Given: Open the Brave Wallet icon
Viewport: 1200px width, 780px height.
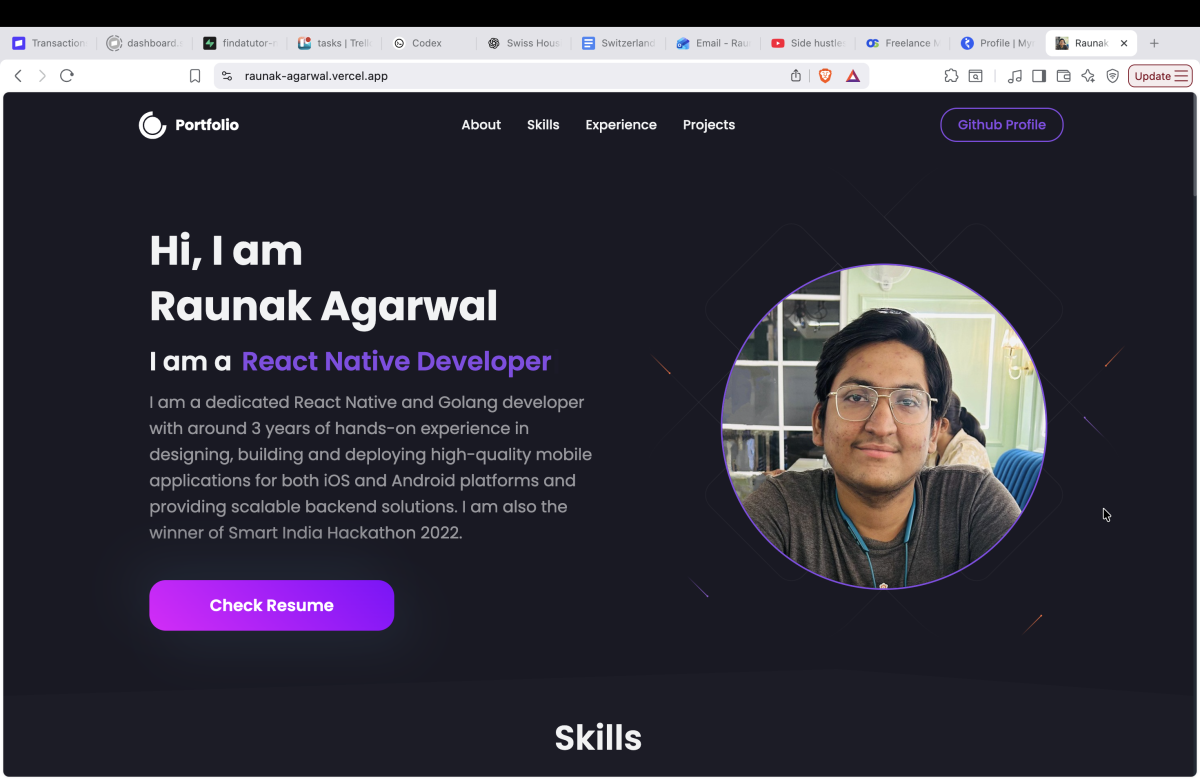Looking at the screenshot, I should [1064, 76].
